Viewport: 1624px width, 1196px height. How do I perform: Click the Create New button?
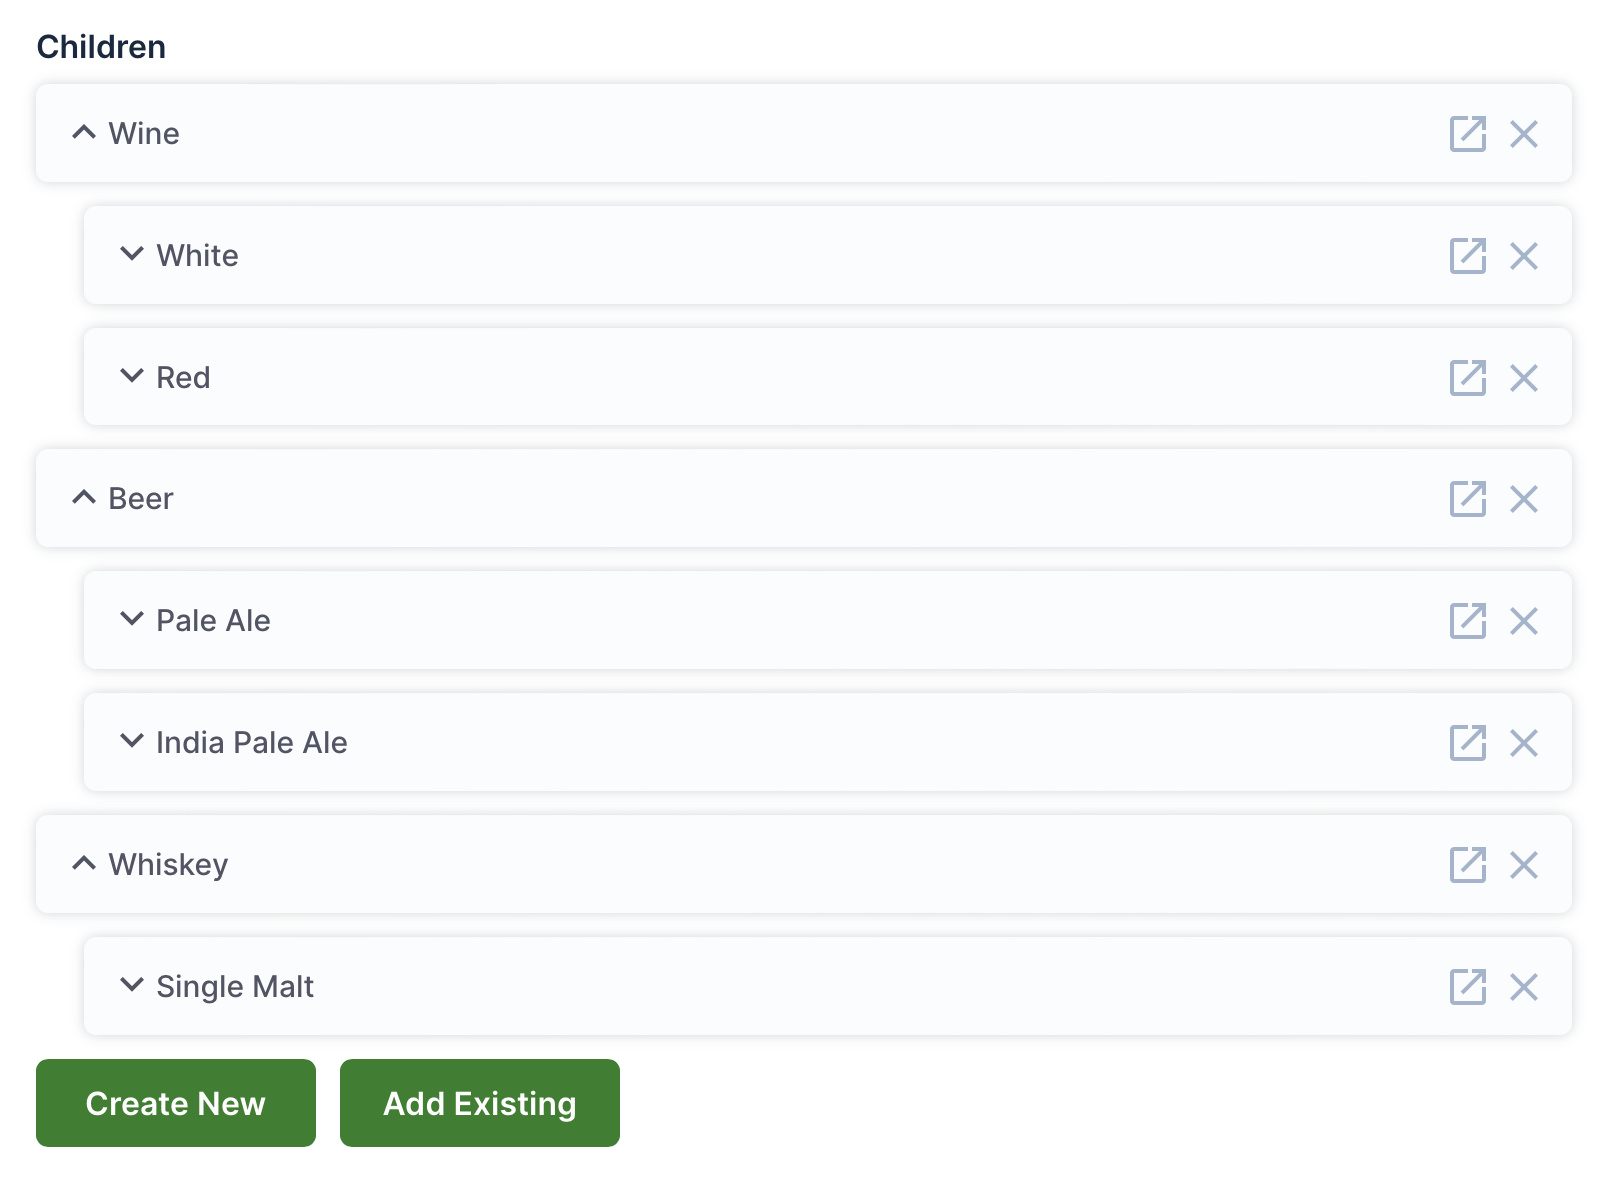click(175, 1103)
